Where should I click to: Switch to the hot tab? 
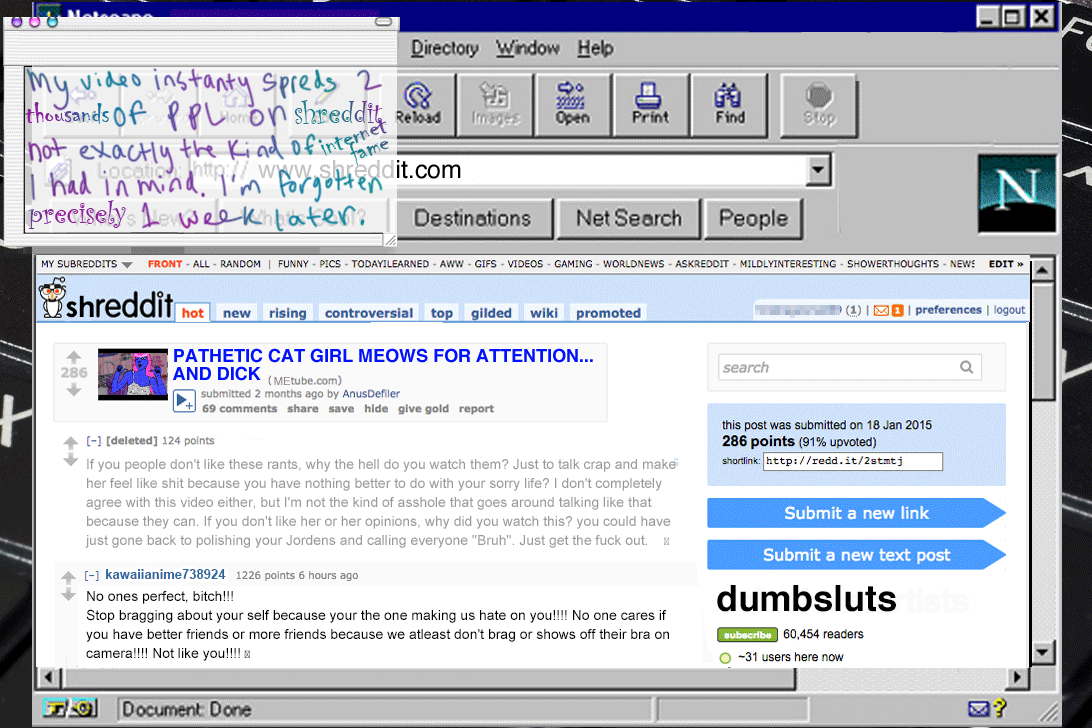pos(193,313)
